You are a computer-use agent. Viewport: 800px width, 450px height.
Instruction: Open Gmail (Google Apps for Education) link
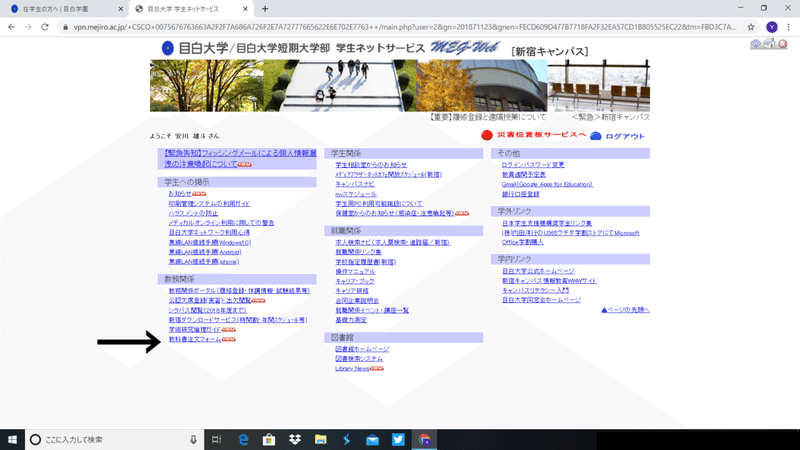point(547,184)
